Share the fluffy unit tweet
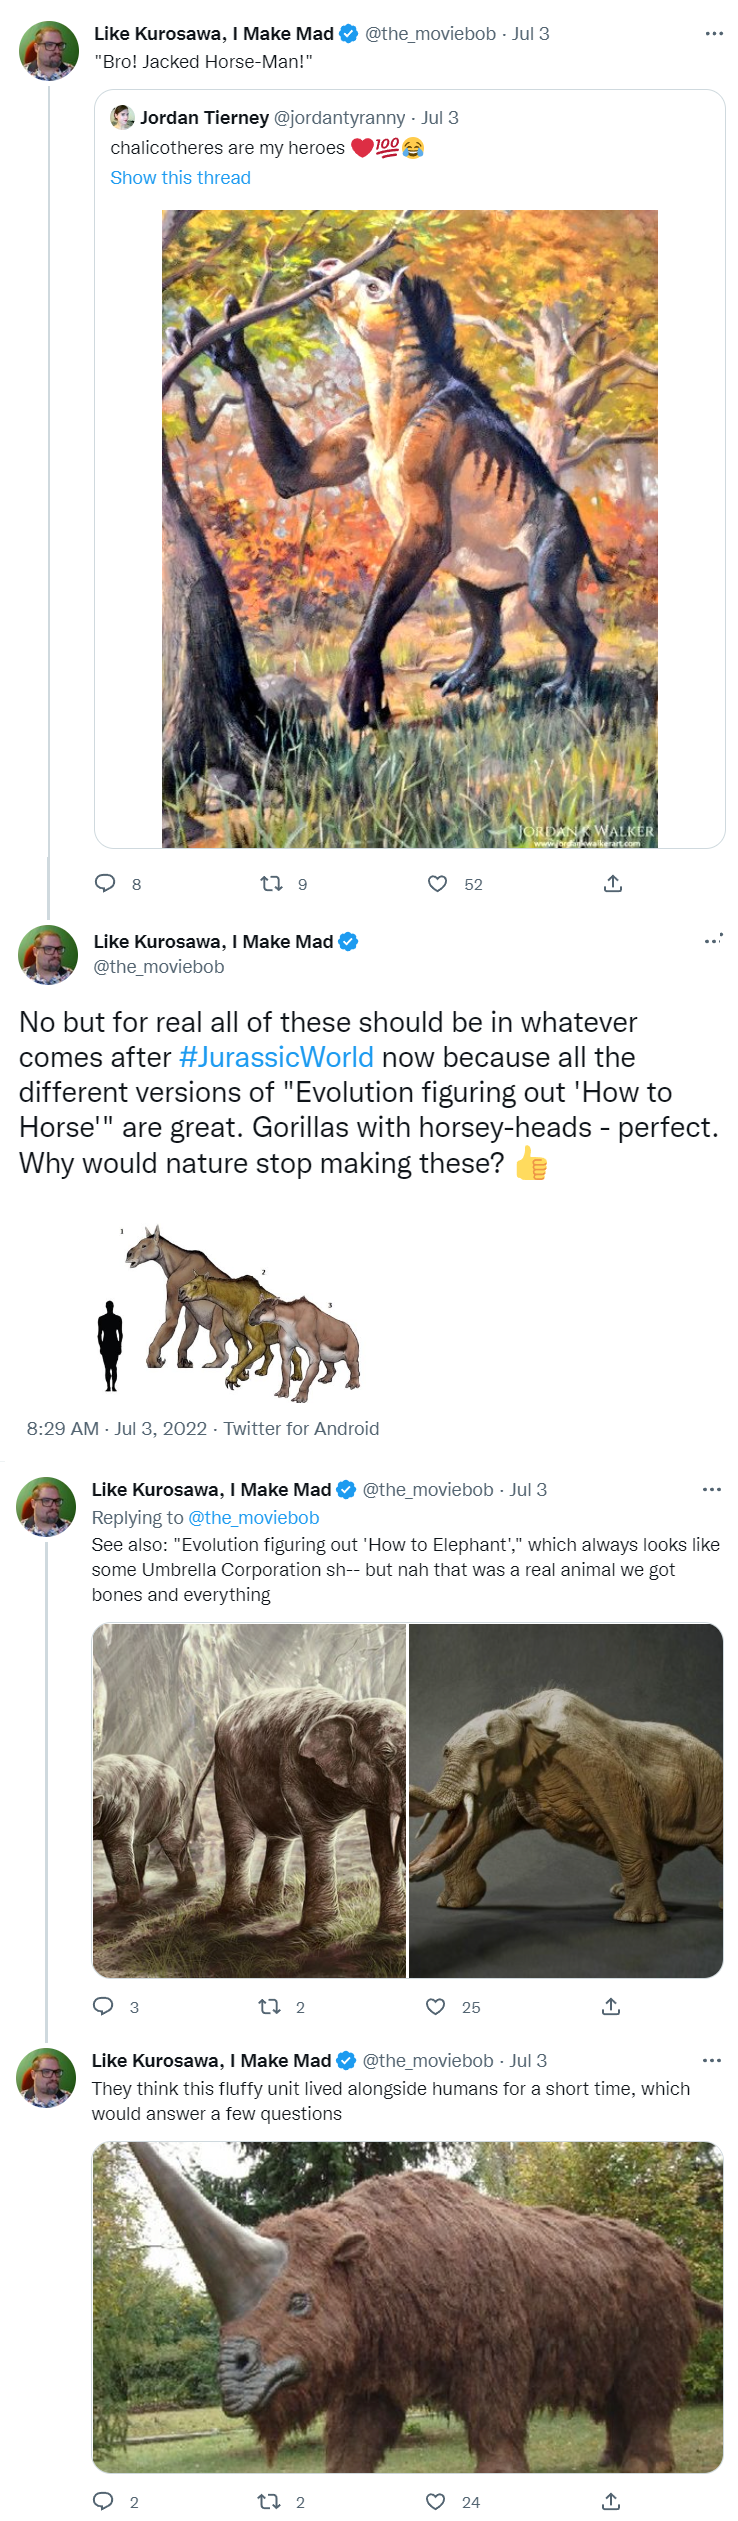 tap(611, 2501)
